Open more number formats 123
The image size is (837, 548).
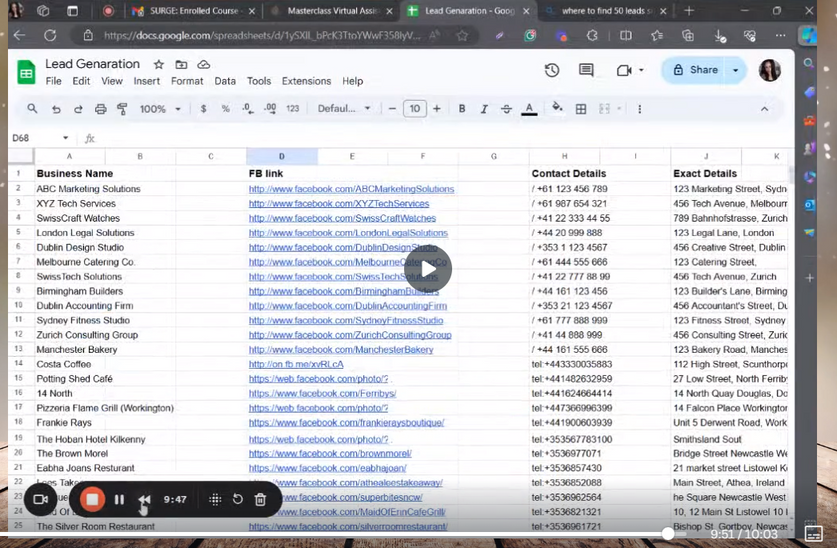point(293,109)
